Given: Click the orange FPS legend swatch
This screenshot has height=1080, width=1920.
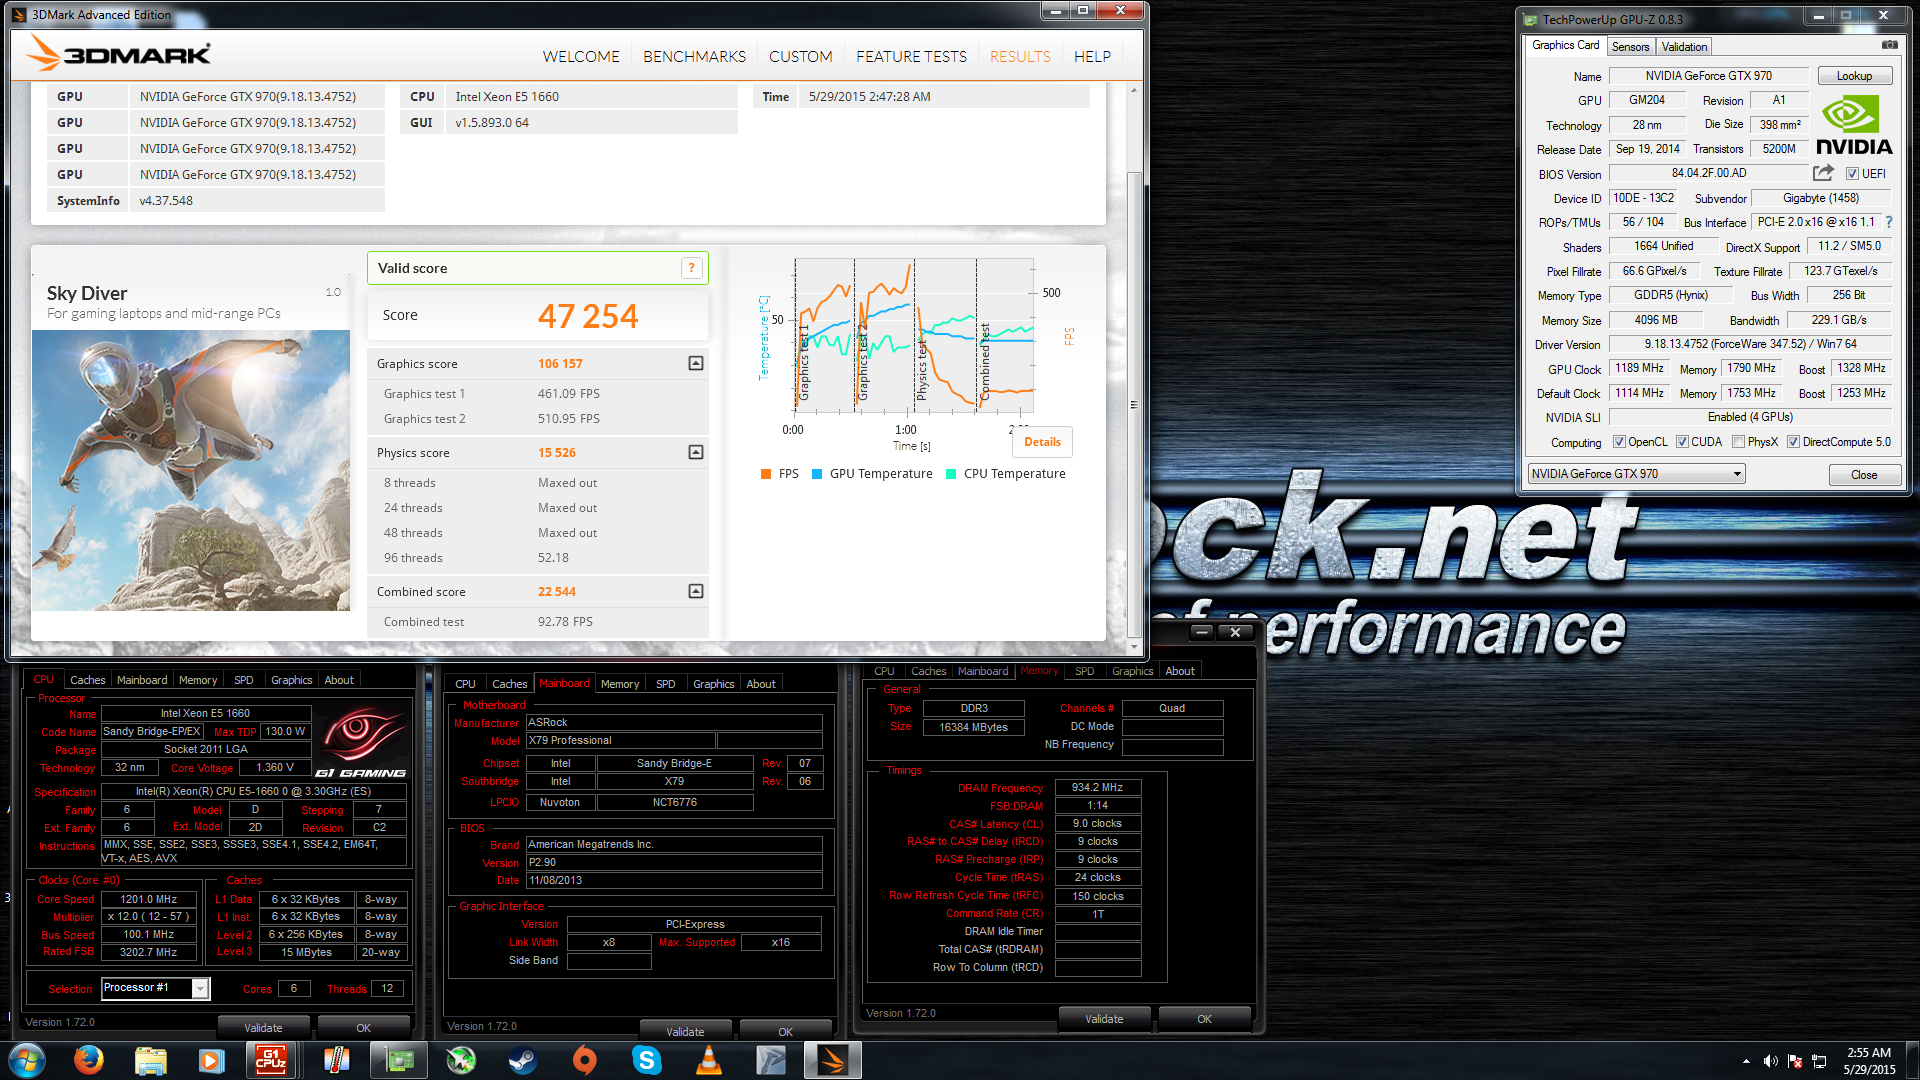Looking at the screenshot, I should pyautogui.click(x=766, y=474).
